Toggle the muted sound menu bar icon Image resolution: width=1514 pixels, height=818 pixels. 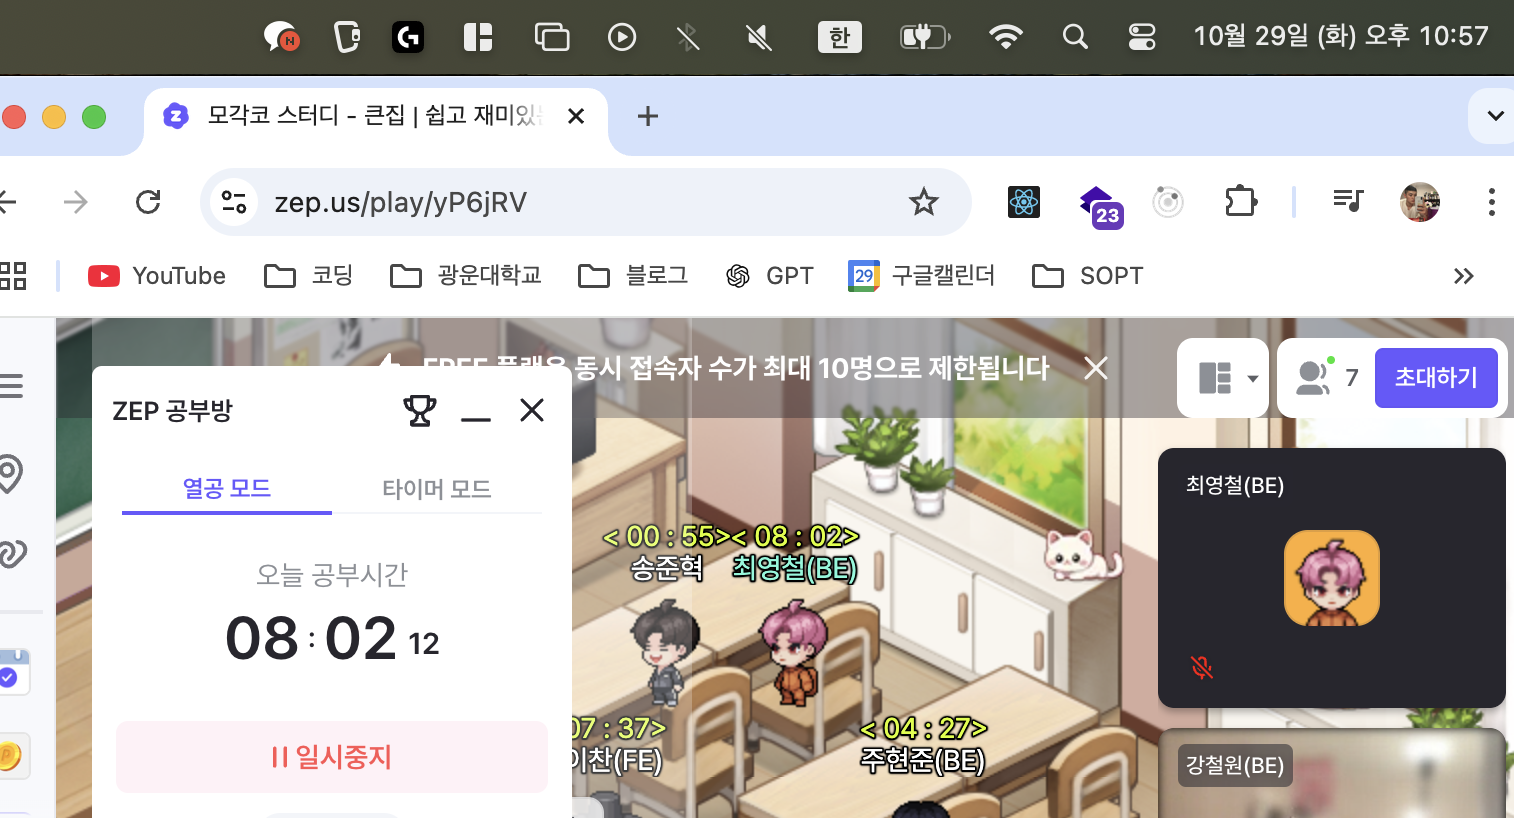(x=759, y=38)
